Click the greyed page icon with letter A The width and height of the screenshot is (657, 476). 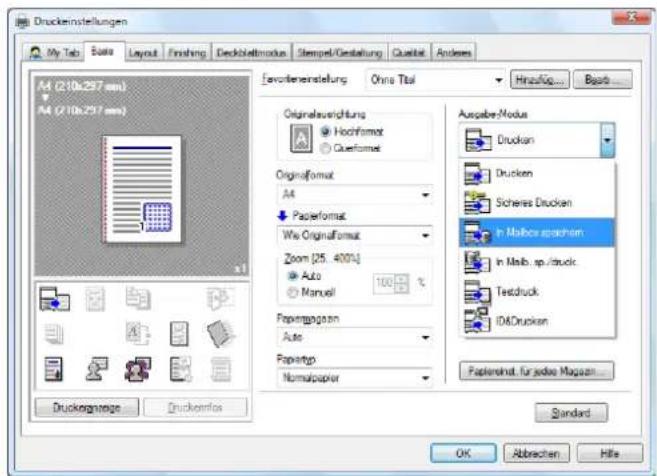(x=138, y=334)
